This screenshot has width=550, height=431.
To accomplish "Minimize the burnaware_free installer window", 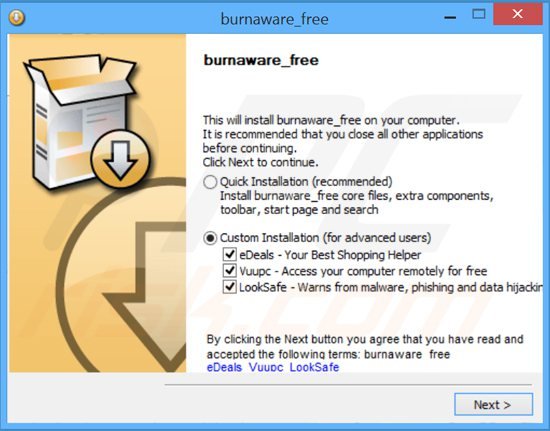I will (x=450, y=17).
